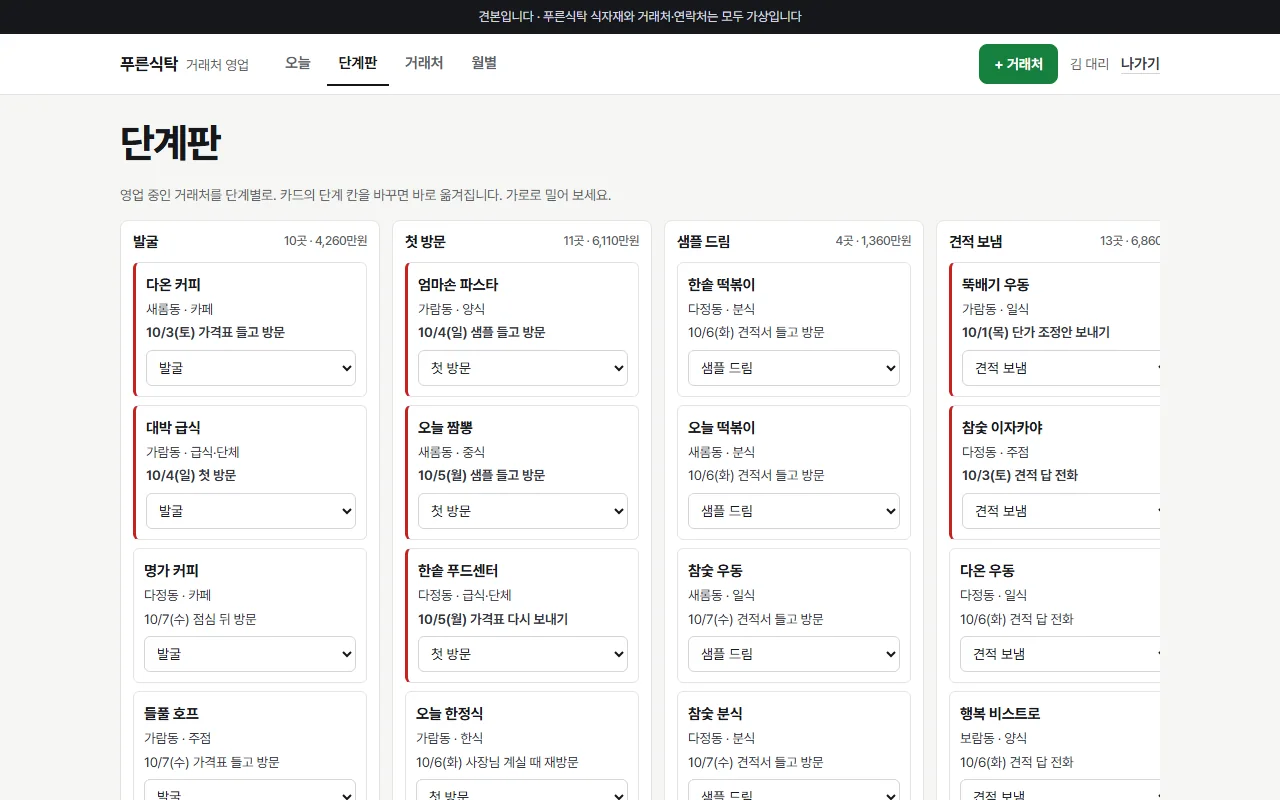Go to the 월별 tab
This screenshot has height=800, width=1280.
click(x=484, y=63)
